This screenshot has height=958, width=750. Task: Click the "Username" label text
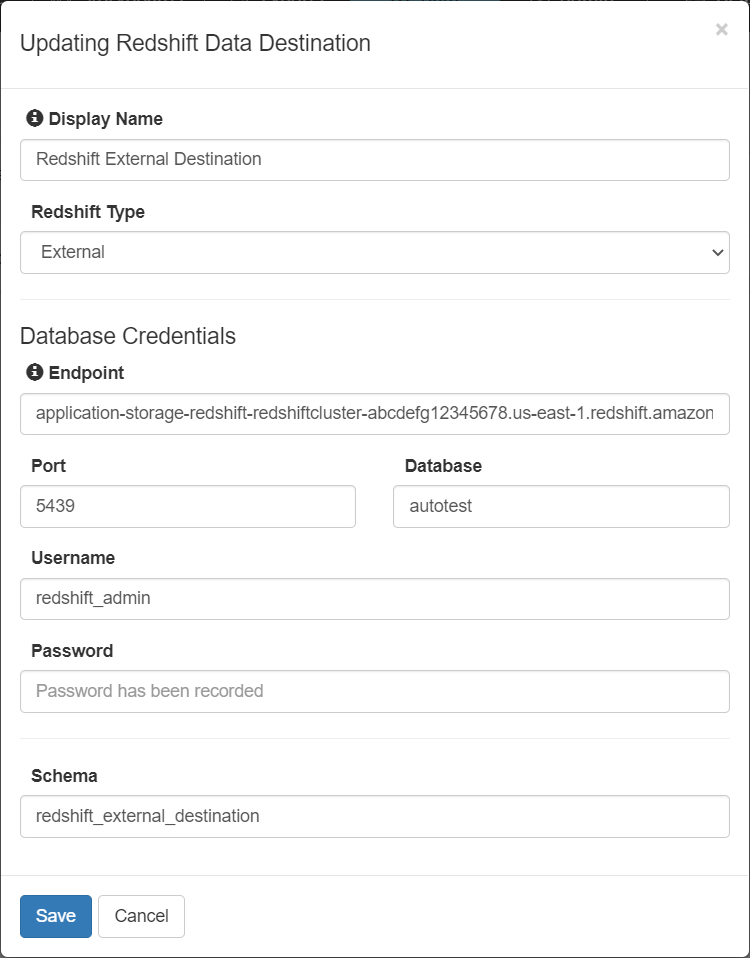[73, 558]
